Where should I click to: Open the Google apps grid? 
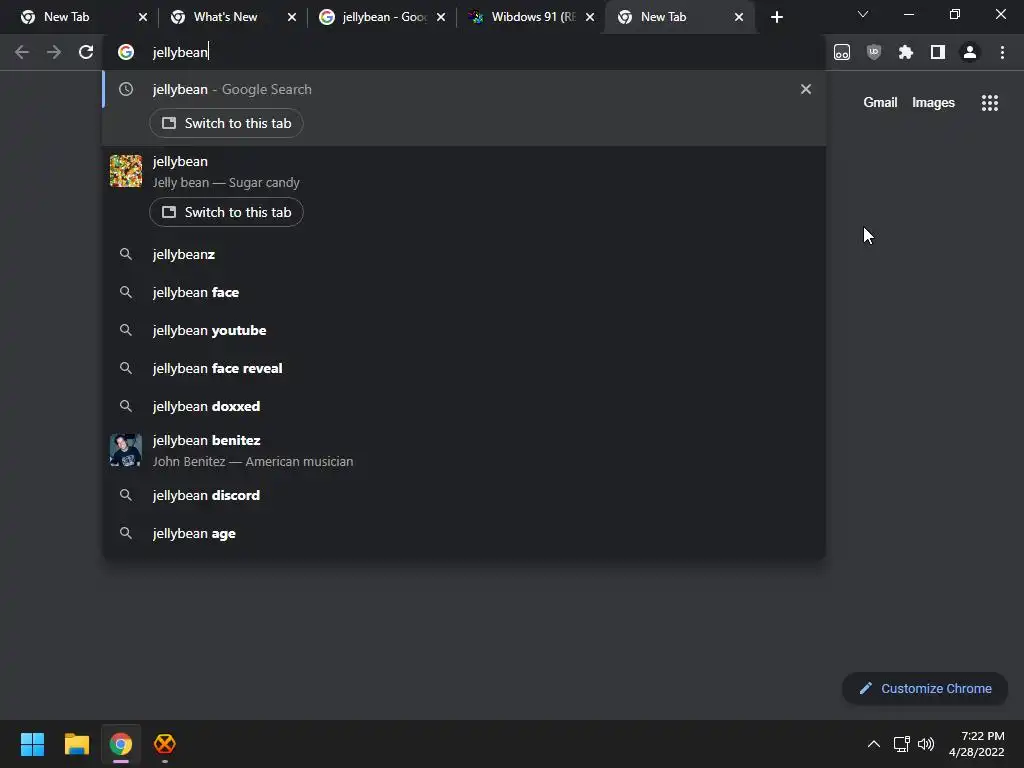[990, 103]
